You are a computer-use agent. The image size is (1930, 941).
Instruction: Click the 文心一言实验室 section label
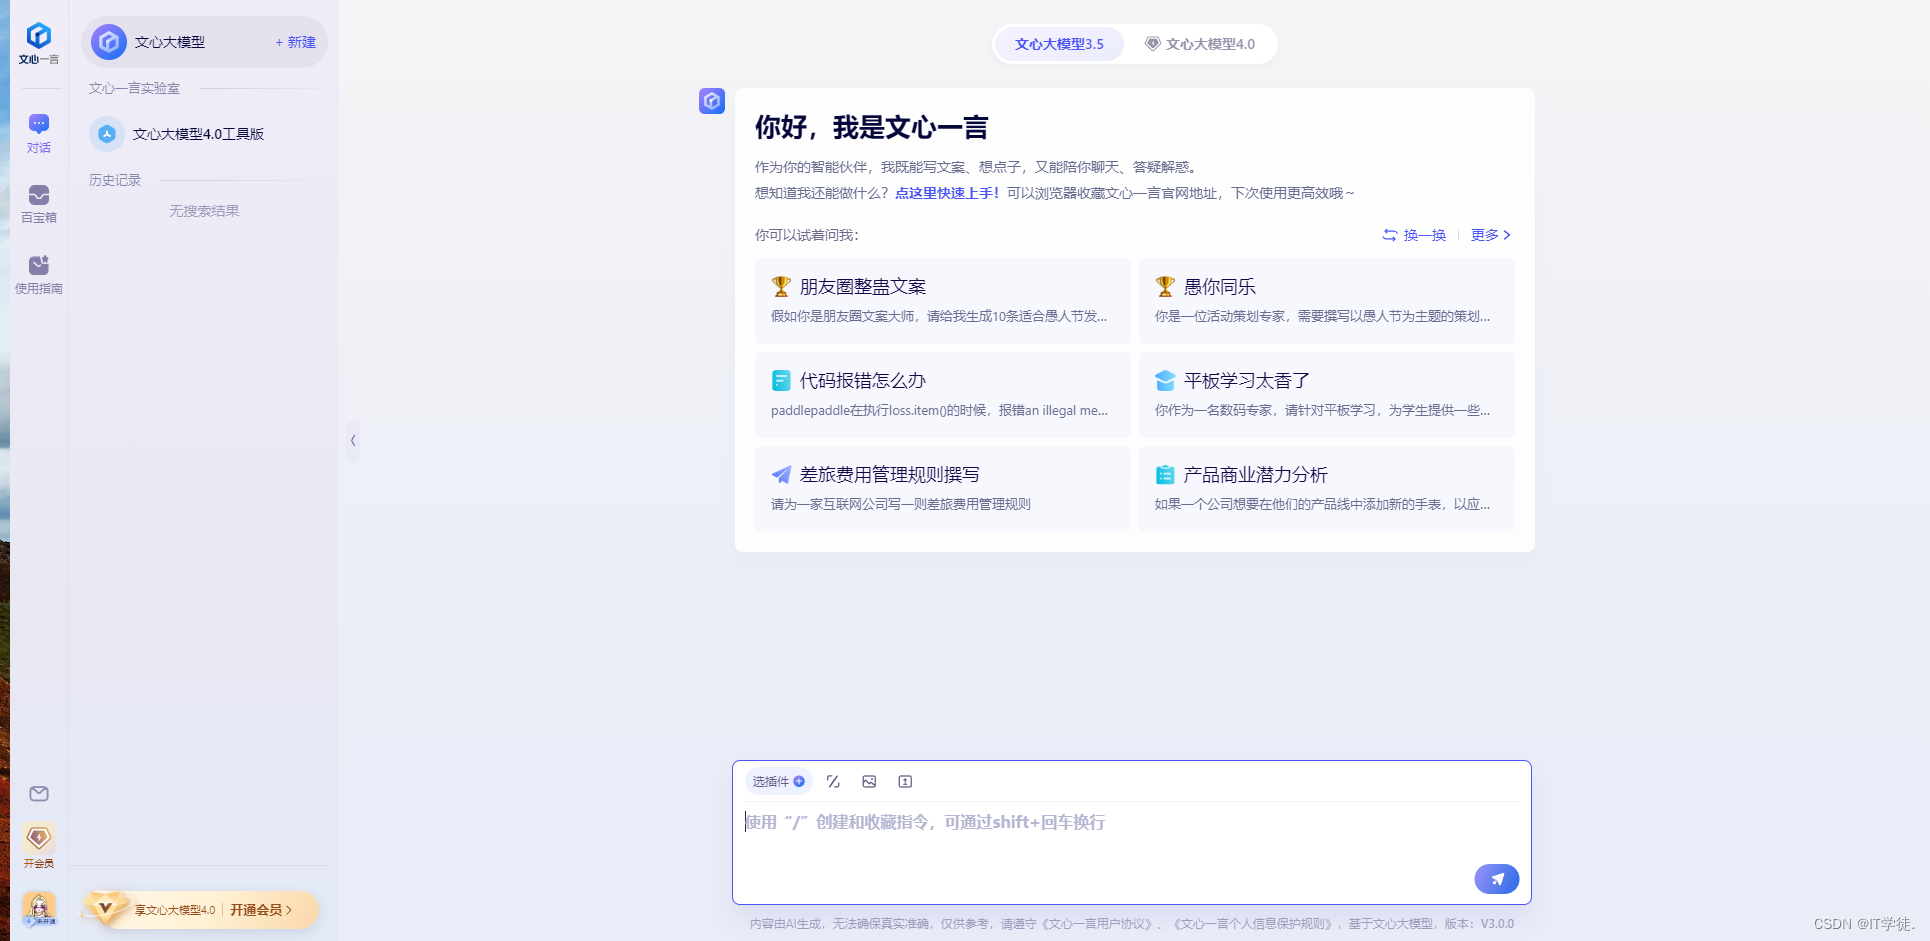tap(134, 88)
